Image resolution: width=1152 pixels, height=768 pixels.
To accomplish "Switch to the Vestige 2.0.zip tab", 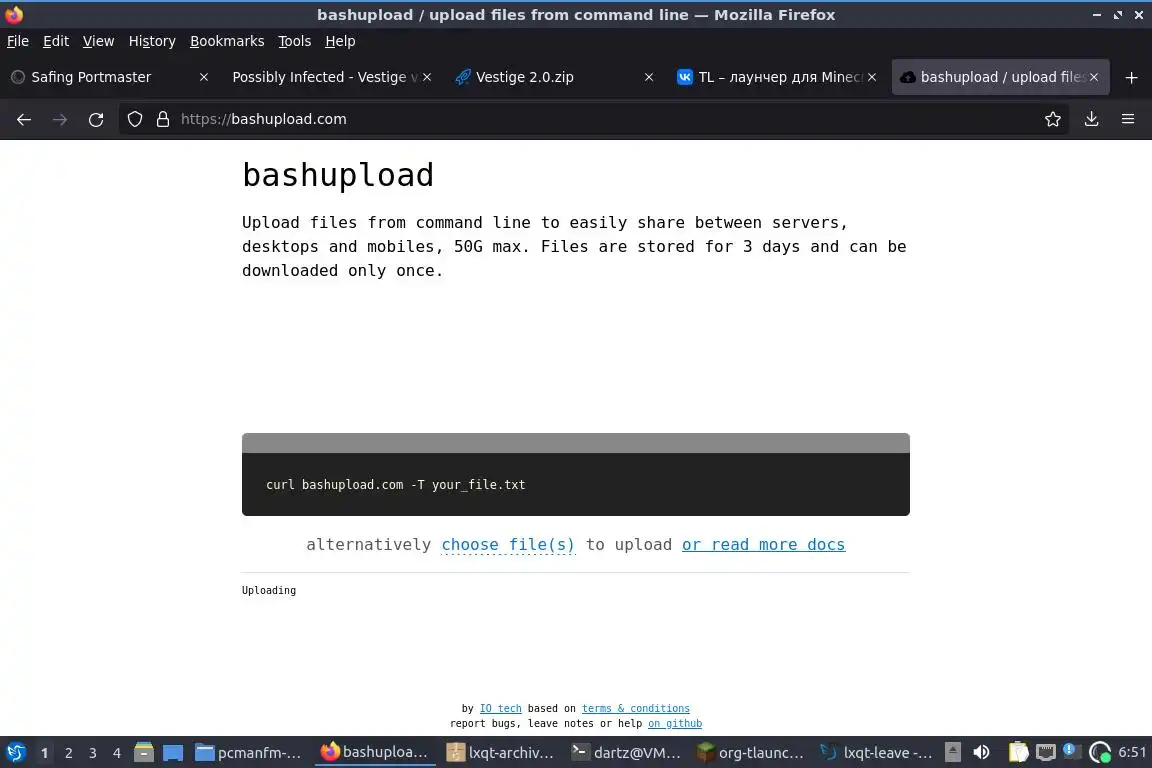I will point(554,77).
